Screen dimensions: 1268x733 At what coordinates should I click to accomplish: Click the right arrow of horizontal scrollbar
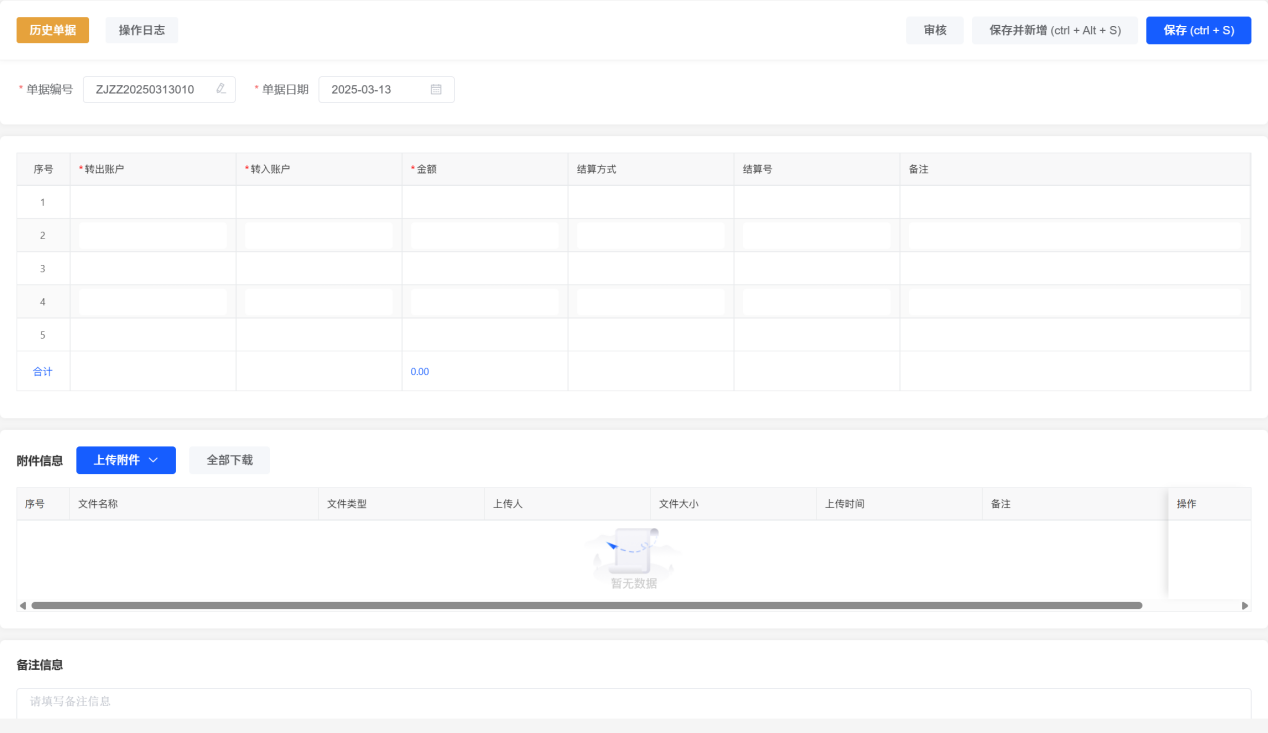[x=1245, y=606]
